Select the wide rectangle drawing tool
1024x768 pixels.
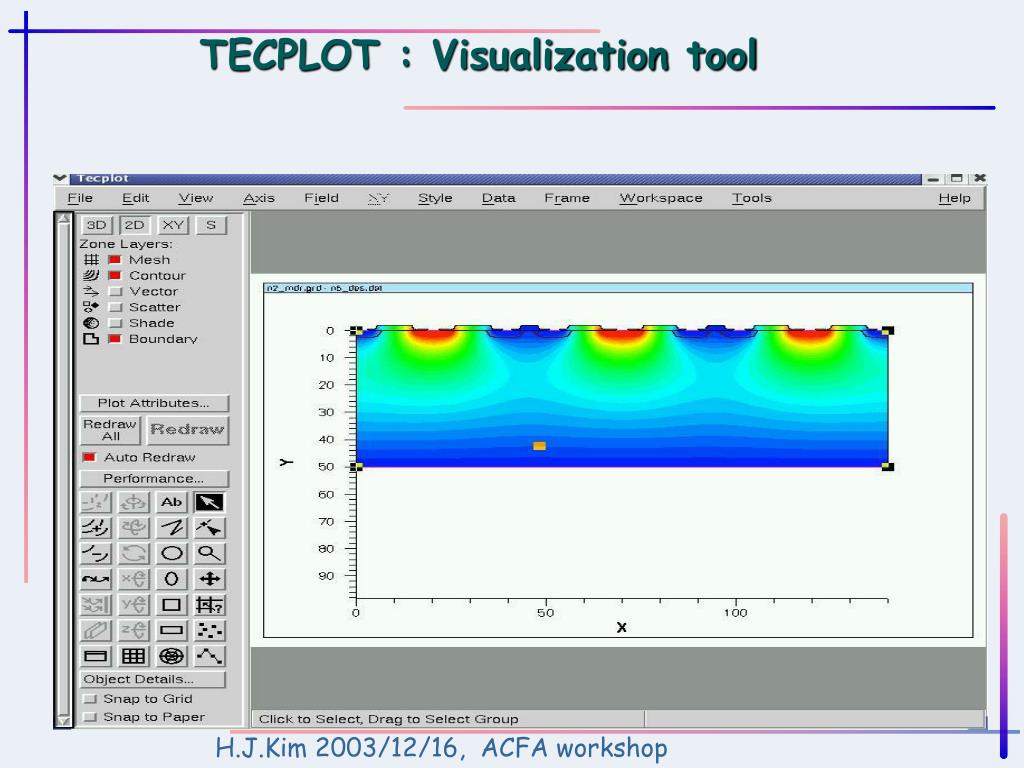pyautogui.click(x=172, y=630)
